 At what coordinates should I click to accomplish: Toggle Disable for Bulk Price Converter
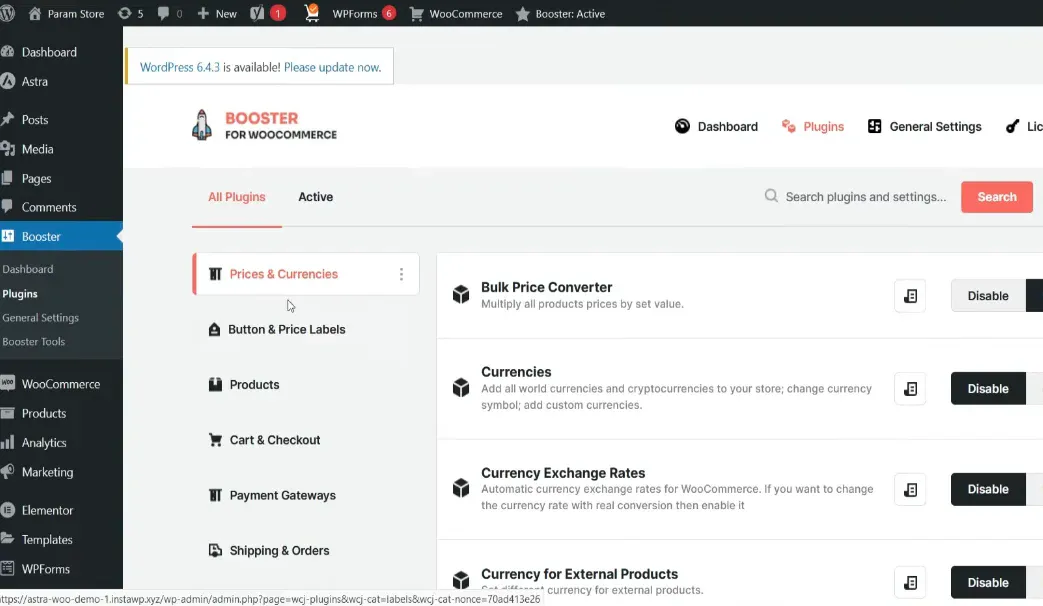point(987,296)
